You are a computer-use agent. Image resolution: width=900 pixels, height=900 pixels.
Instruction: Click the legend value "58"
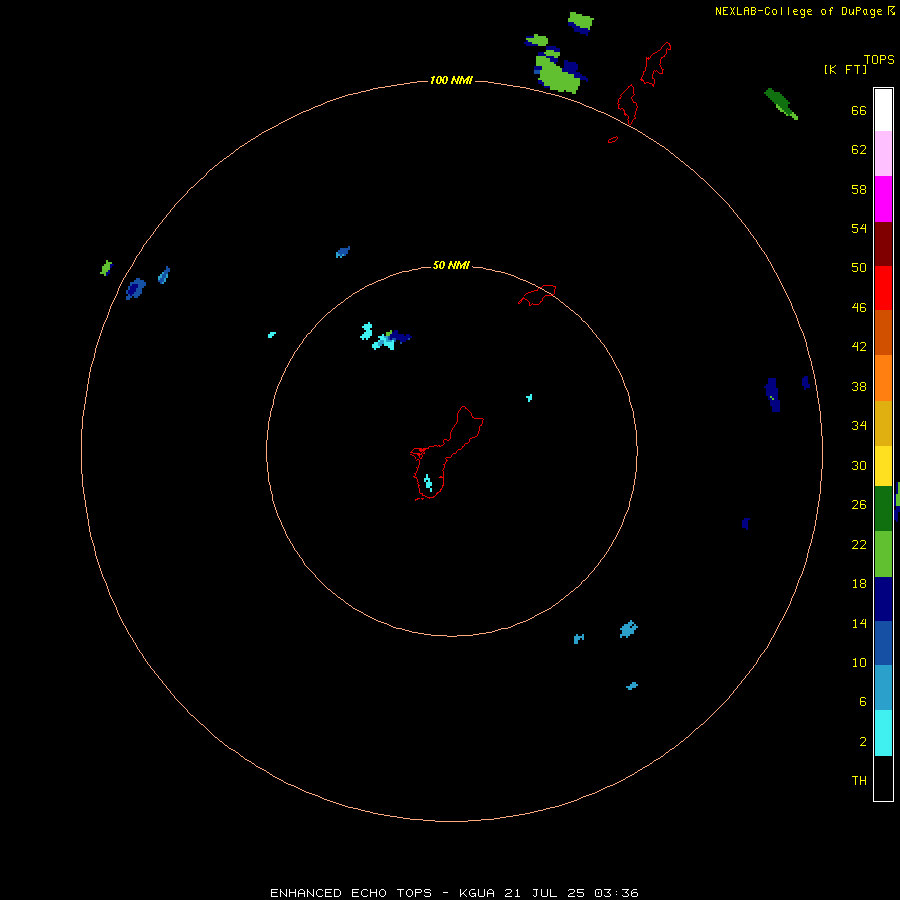click(x=859, y=189)
